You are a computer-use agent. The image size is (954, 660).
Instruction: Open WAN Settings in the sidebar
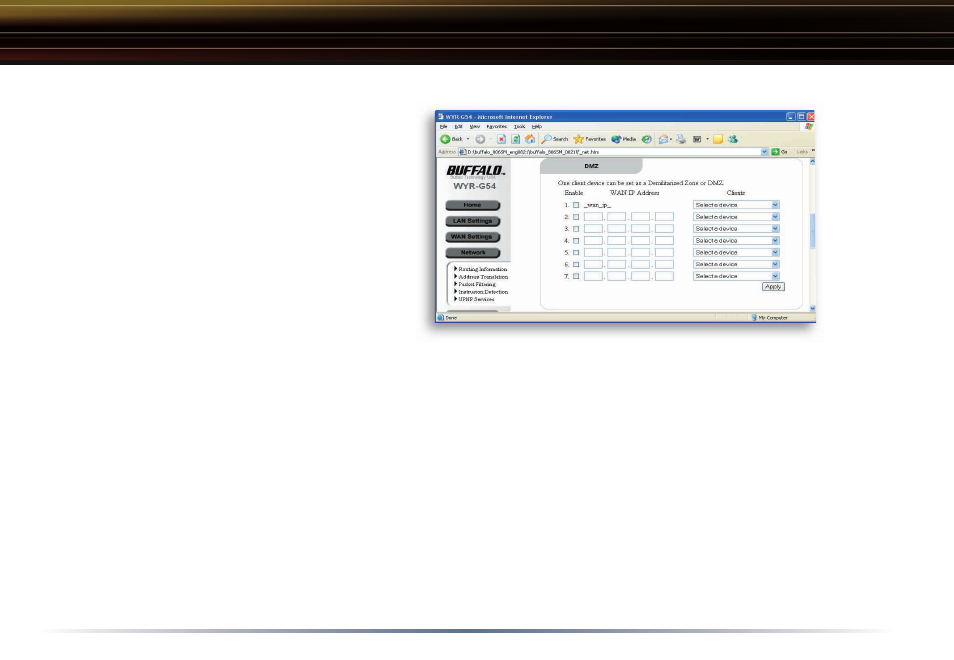(473, 237)
